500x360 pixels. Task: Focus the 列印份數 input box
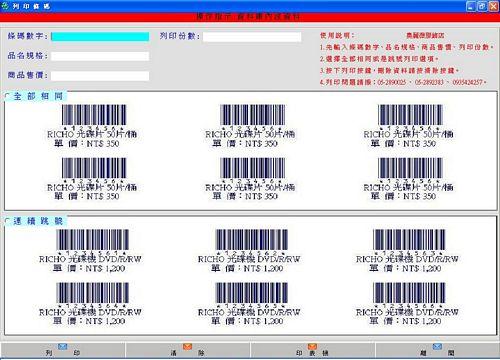pyautogui.click(x=252, y=36)
